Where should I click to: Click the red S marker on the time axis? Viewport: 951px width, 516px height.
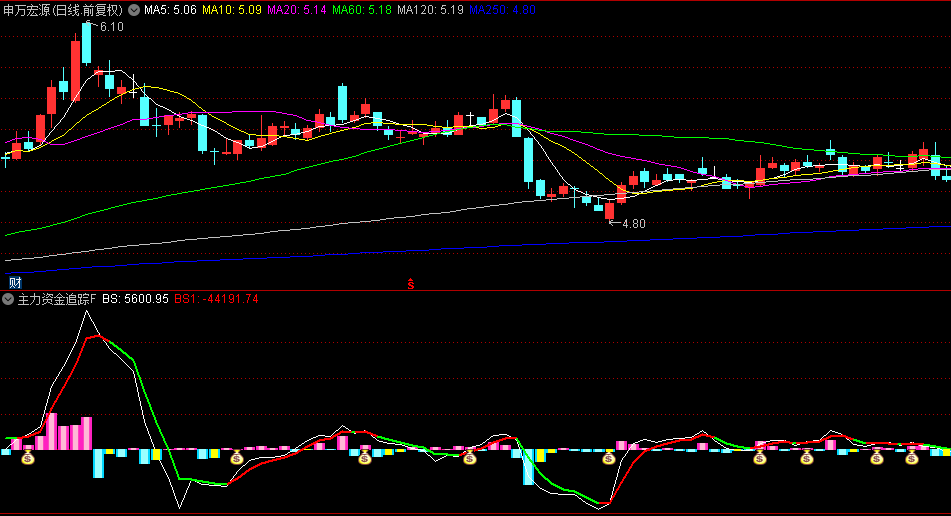(411, 283)
